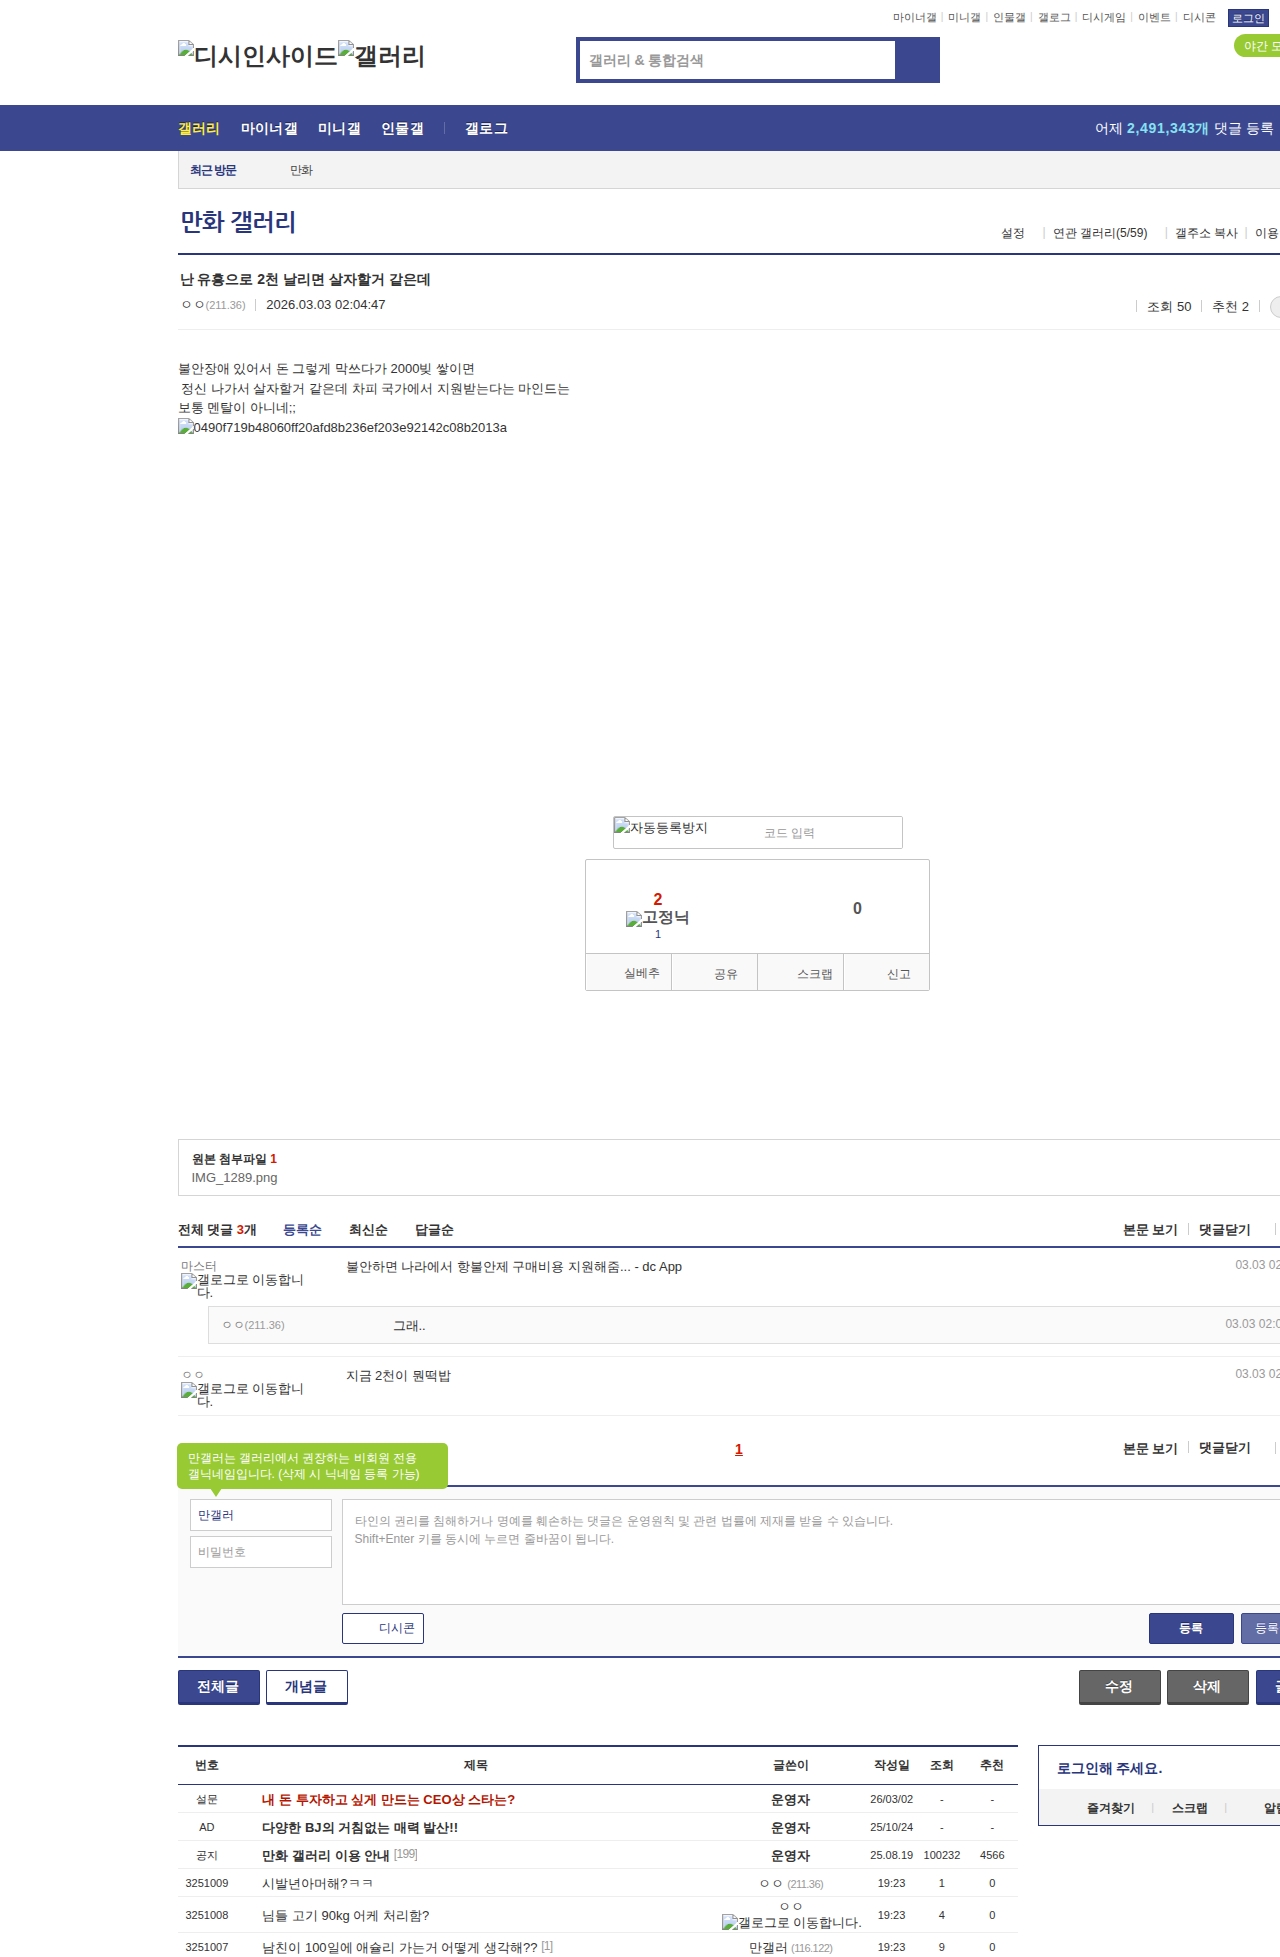Click the 신고 report button
The image size is (1280, 1957).
coord(898,974)
